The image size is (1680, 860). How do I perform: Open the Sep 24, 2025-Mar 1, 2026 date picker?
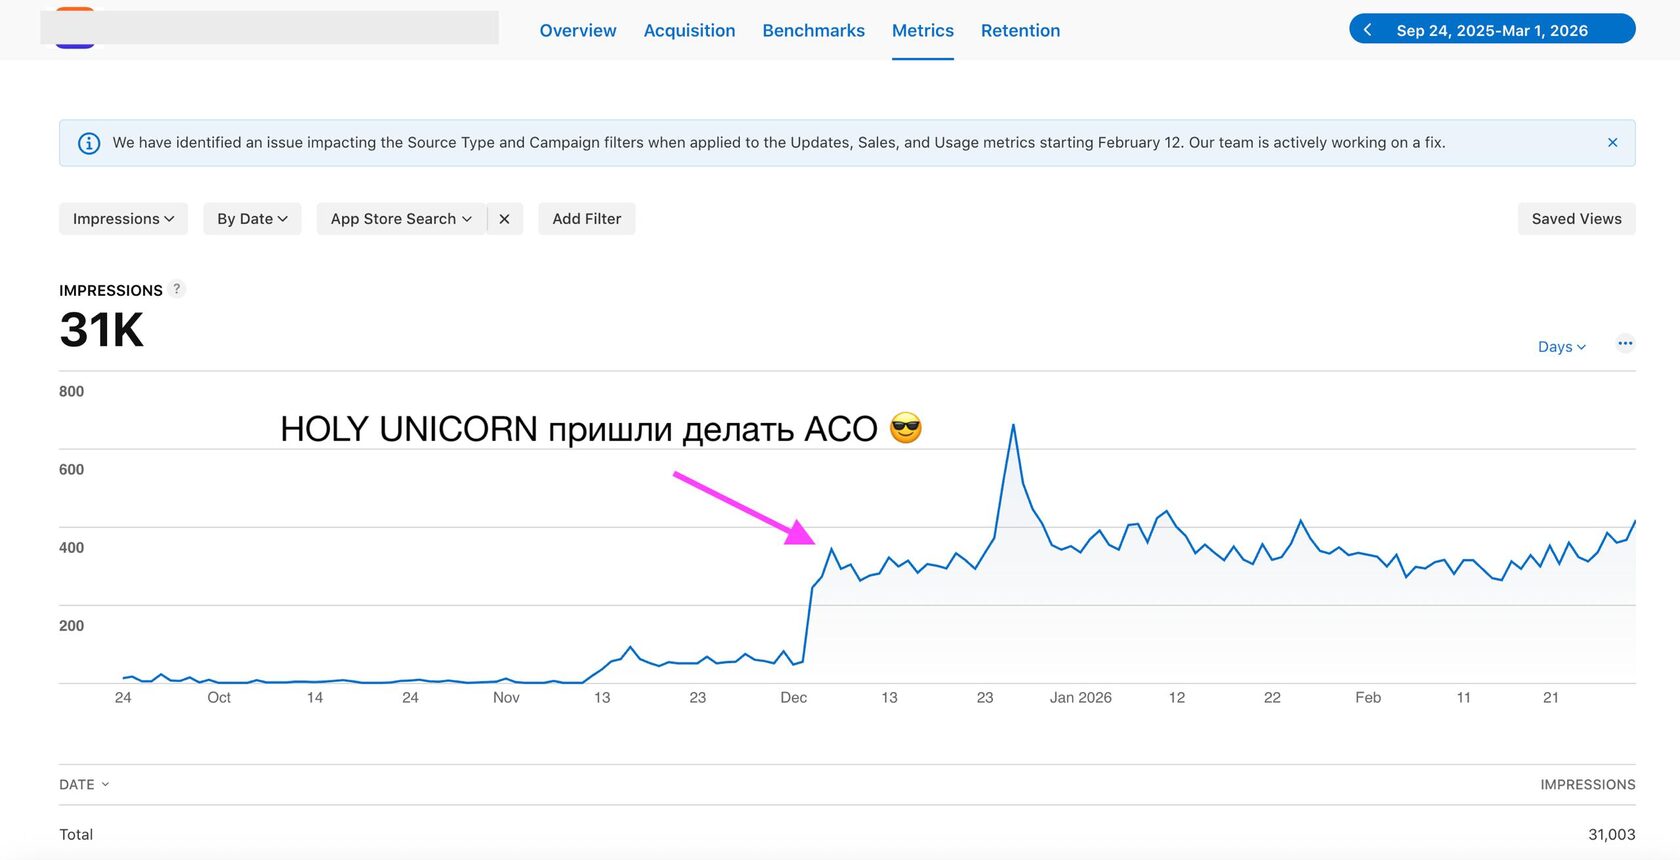[x=1492, y=30]
